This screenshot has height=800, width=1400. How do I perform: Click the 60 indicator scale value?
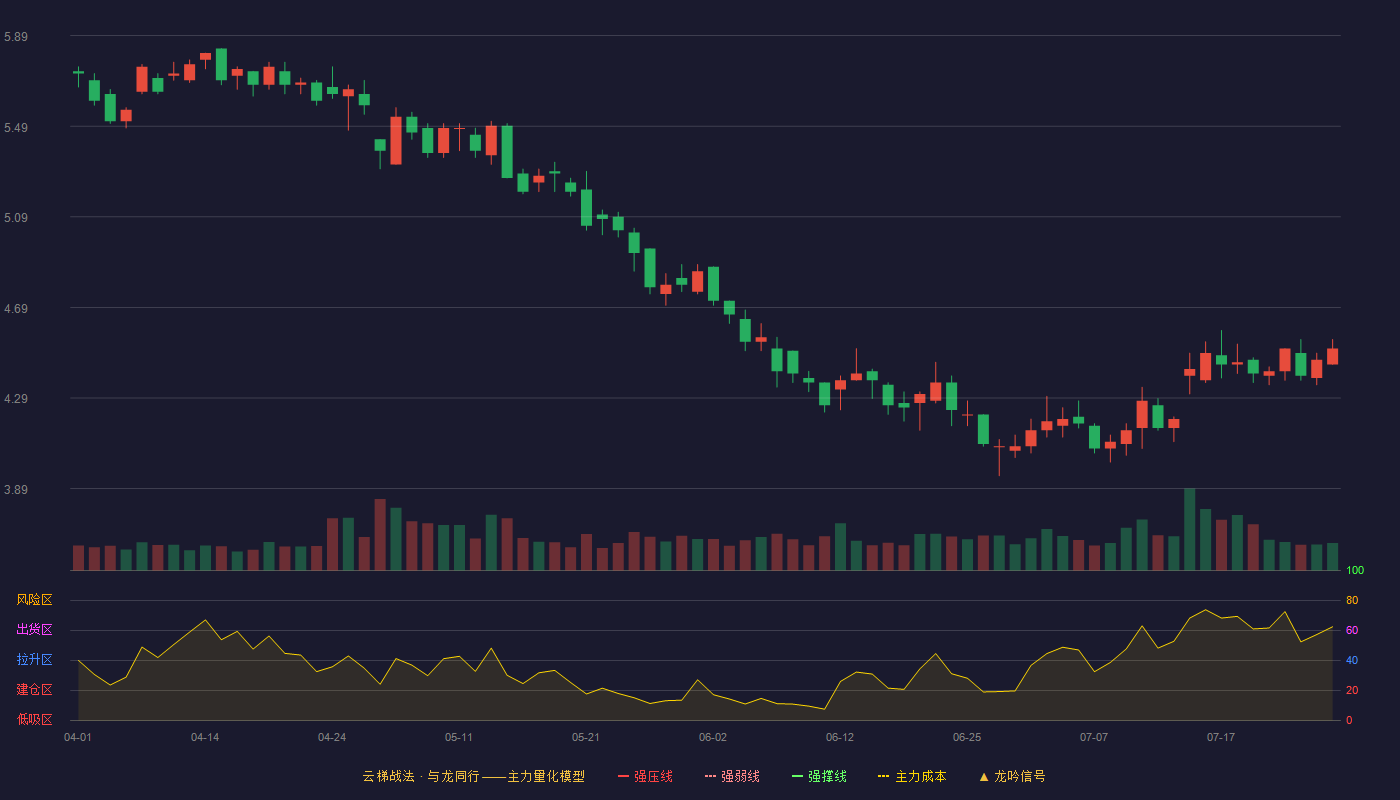pyautogui.click(x=1352, y=630)
